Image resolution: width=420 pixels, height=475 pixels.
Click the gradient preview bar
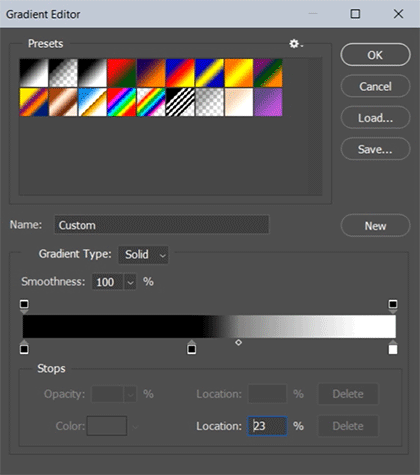pyautogui.click(x=209, y=327)
